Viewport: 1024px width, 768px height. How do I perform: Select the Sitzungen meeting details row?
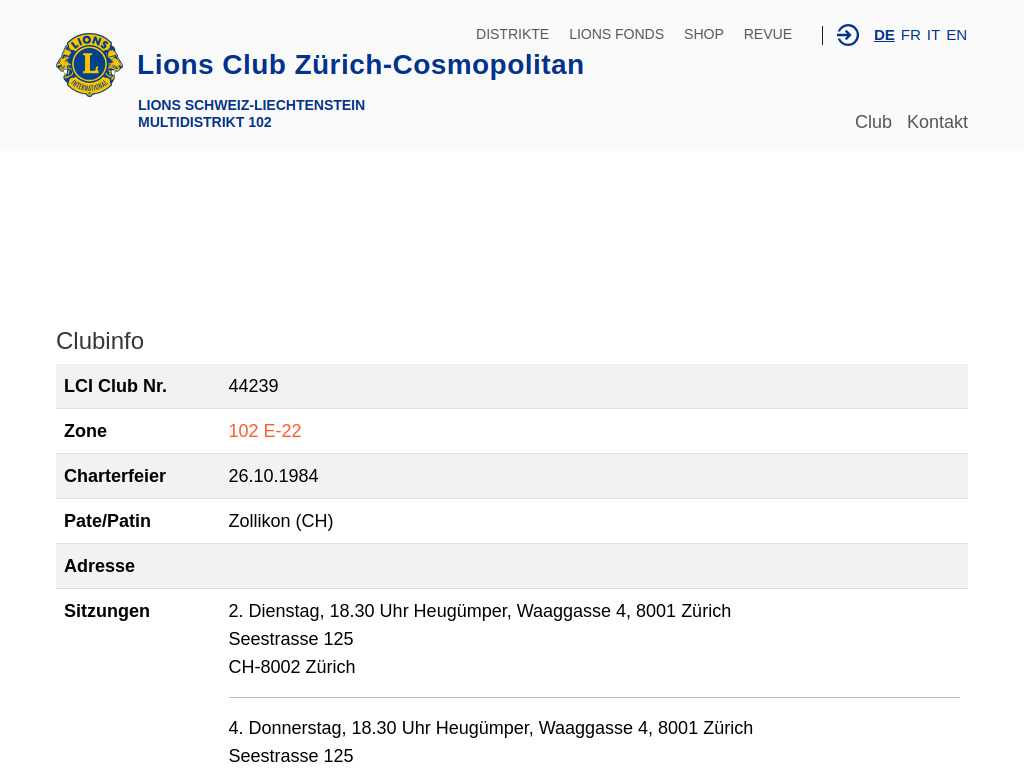point(480,611)
